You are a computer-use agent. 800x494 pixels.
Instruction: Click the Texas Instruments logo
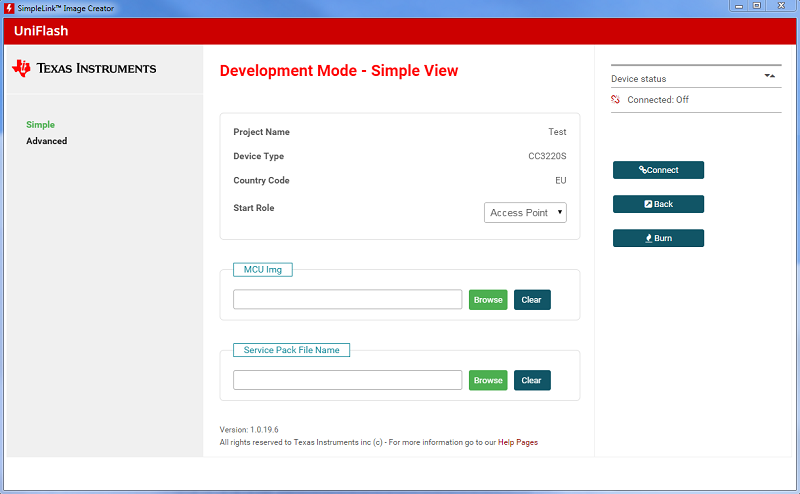coord(84,69)
